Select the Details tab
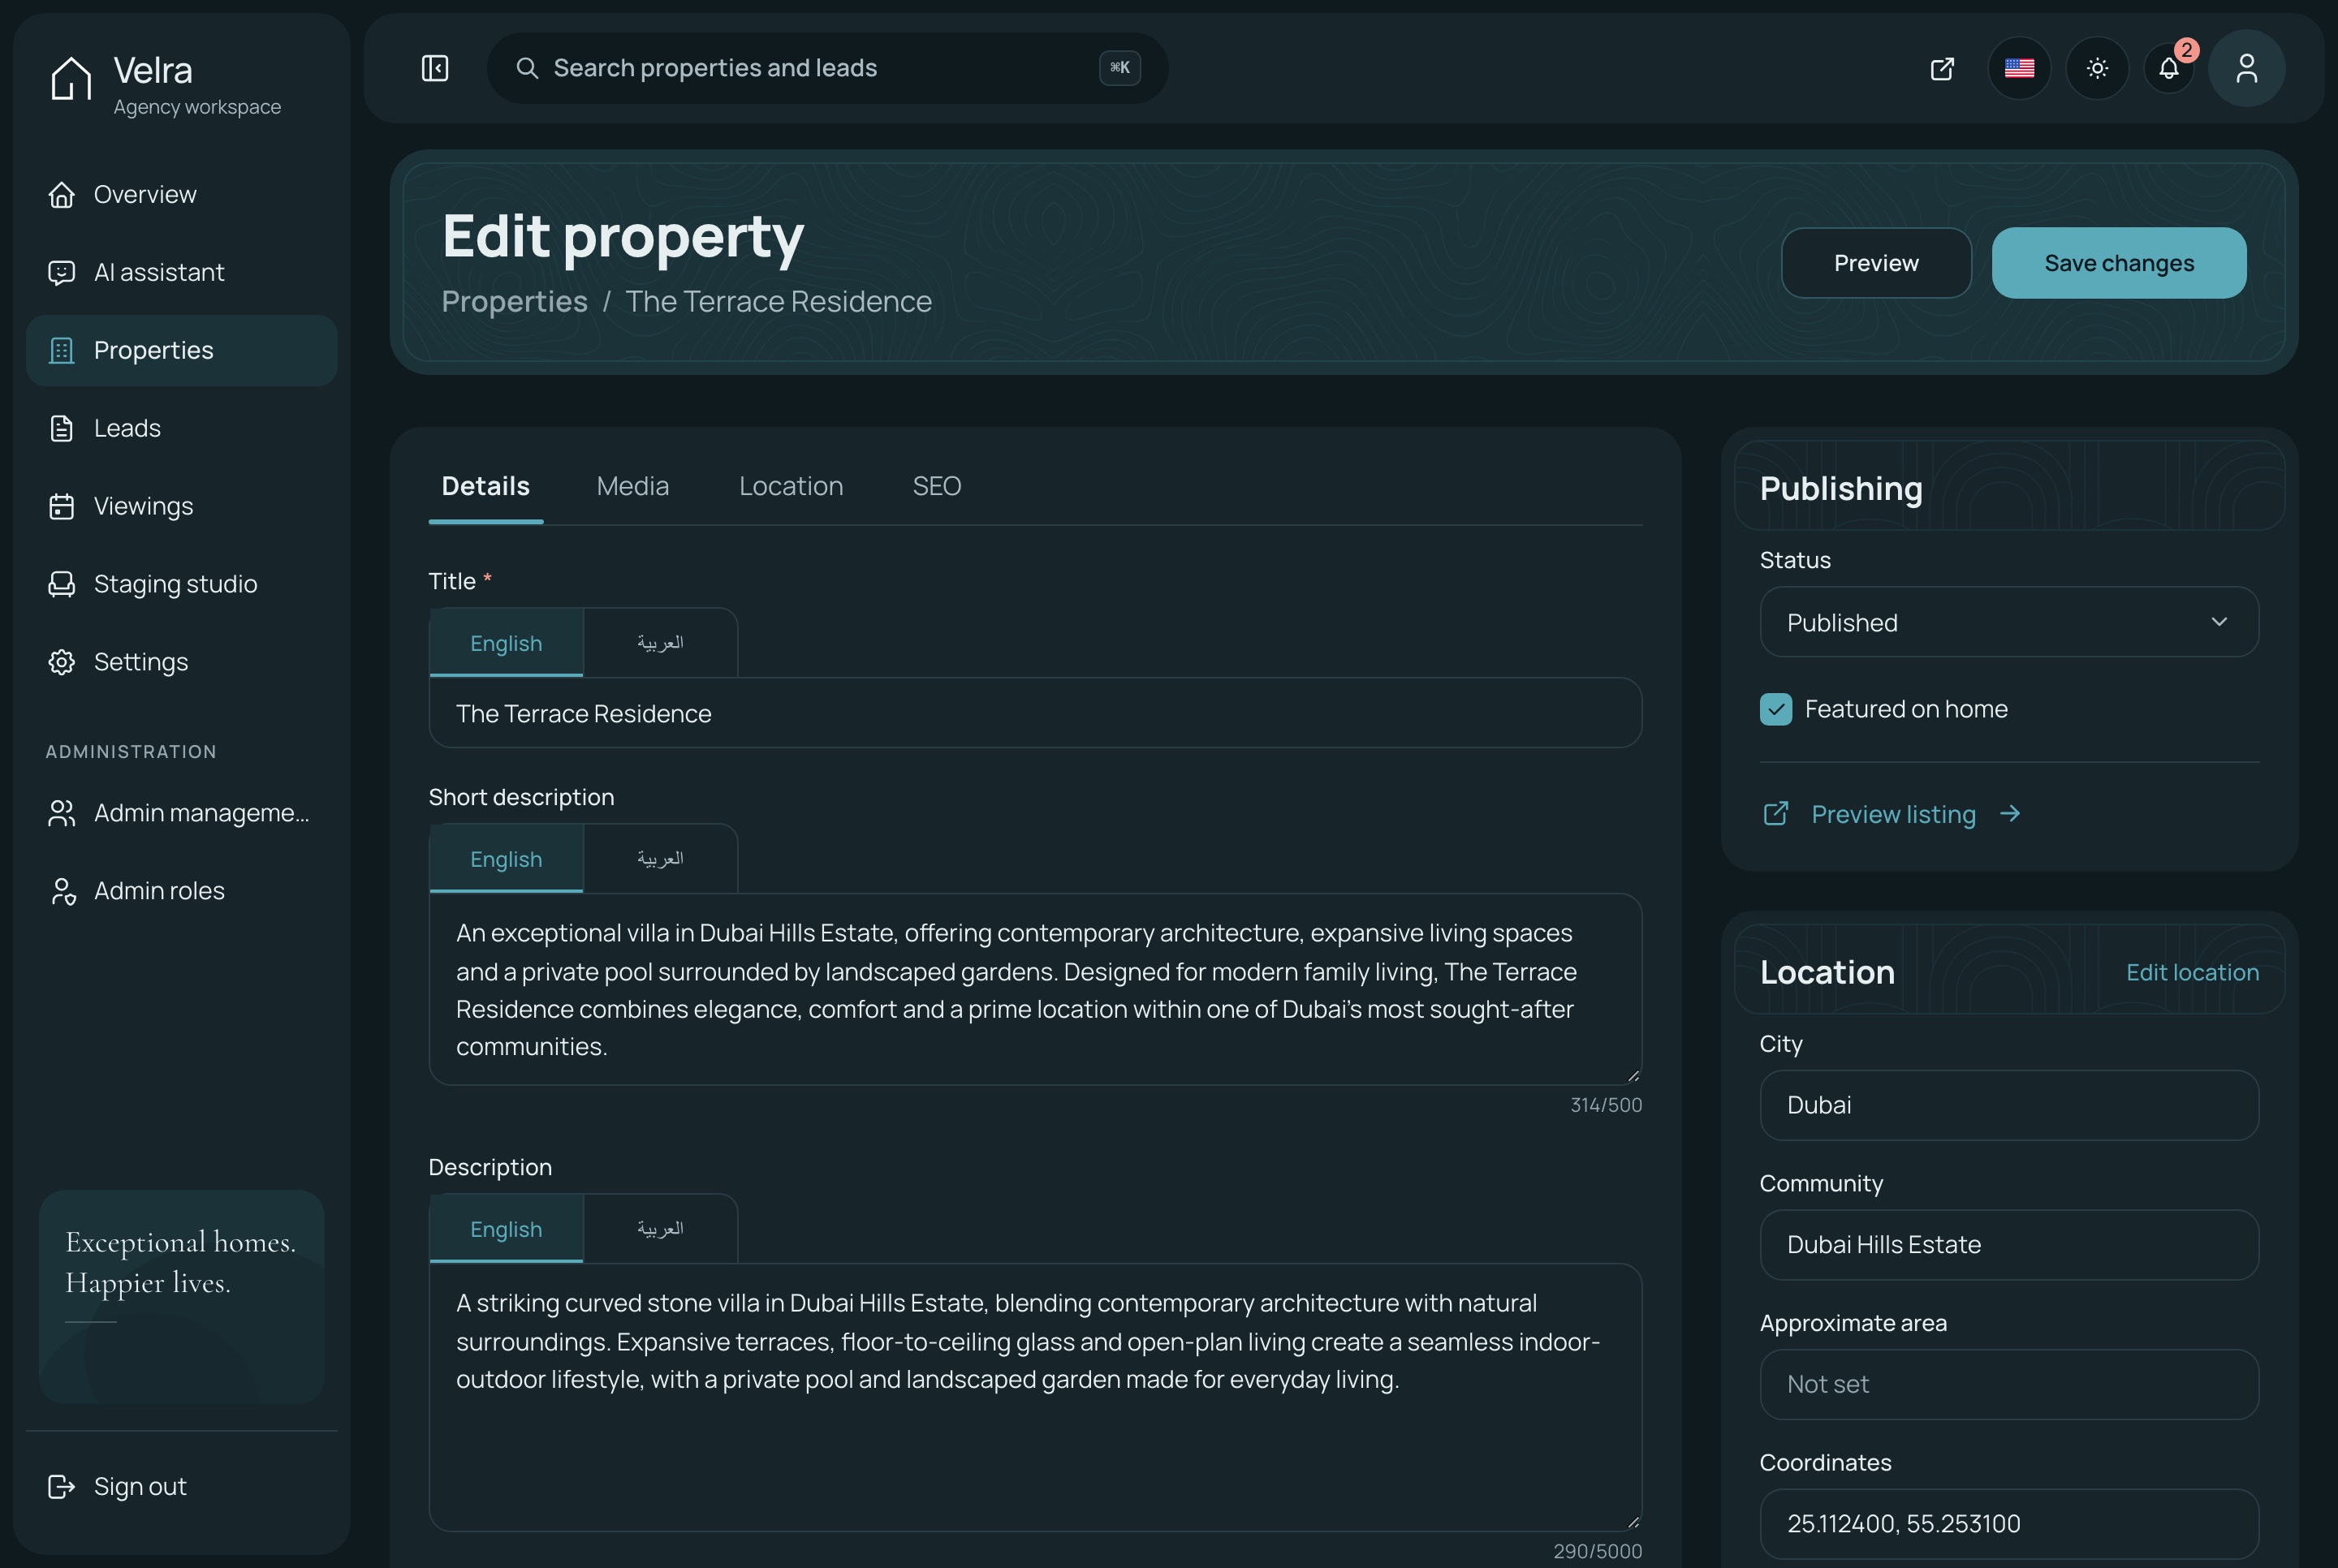 [x=486, y=486]
